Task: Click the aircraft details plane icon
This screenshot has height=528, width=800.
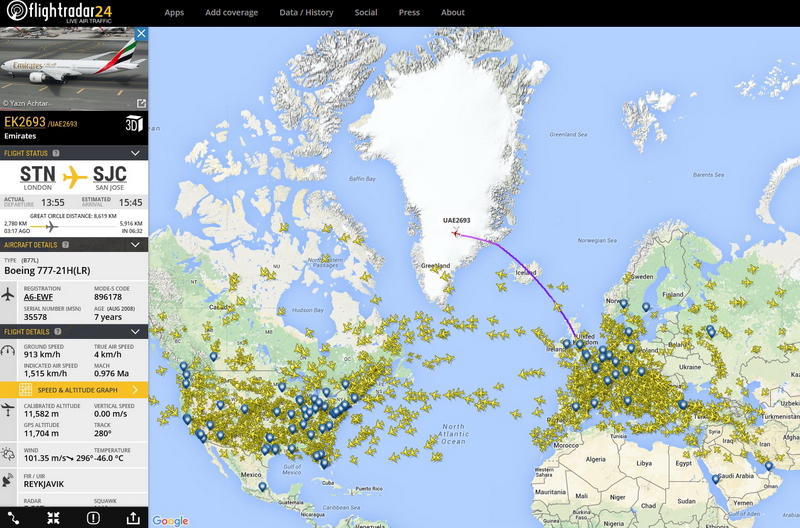Action: pos(8,294)
